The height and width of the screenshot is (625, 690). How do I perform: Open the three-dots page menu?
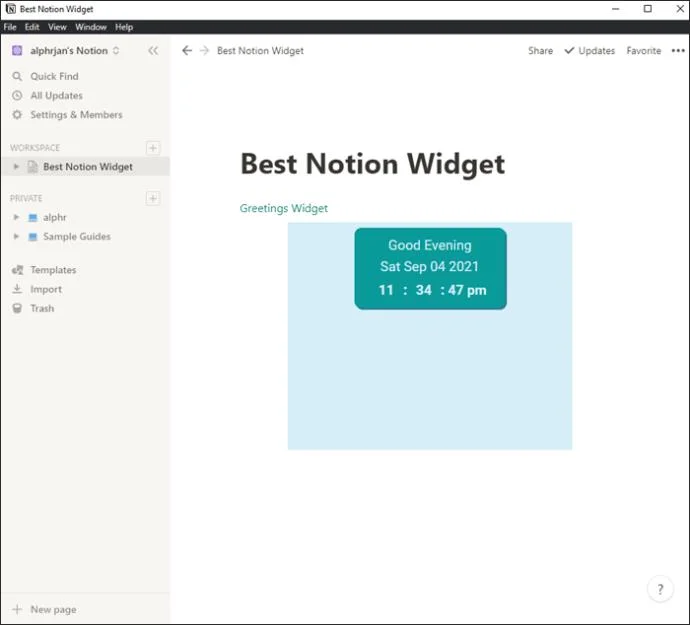(678, 51)
